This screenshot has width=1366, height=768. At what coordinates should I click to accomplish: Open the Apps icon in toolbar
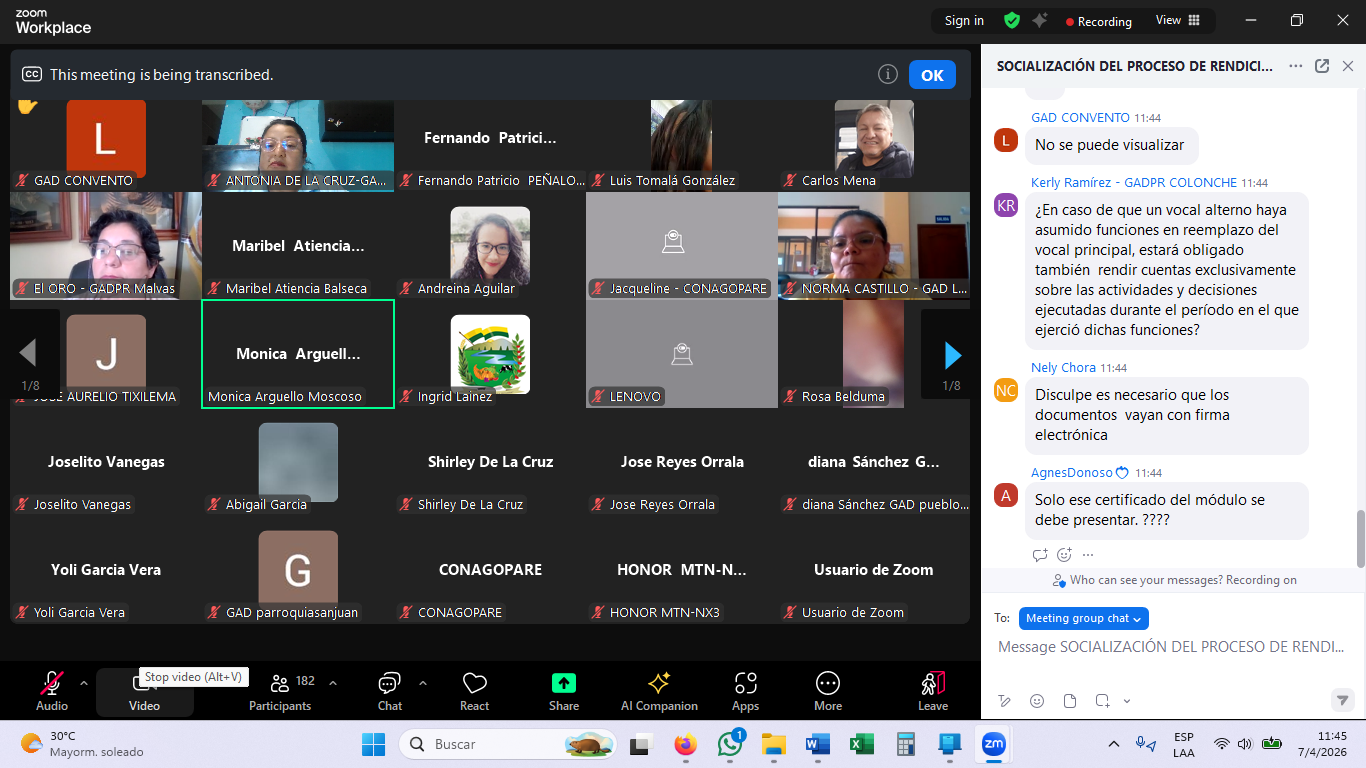pyautogui.click(x=745, y=691)
